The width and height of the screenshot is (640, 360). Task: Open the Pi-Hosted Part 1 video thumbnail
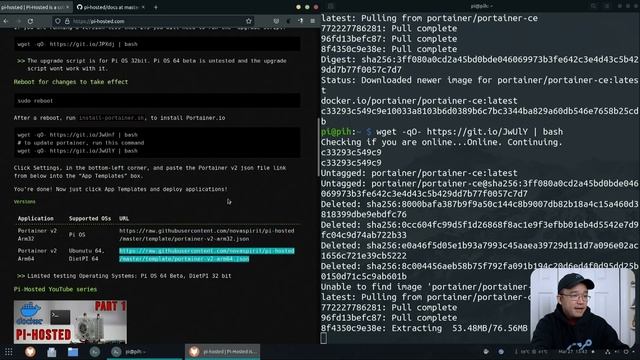pos(70,322)
